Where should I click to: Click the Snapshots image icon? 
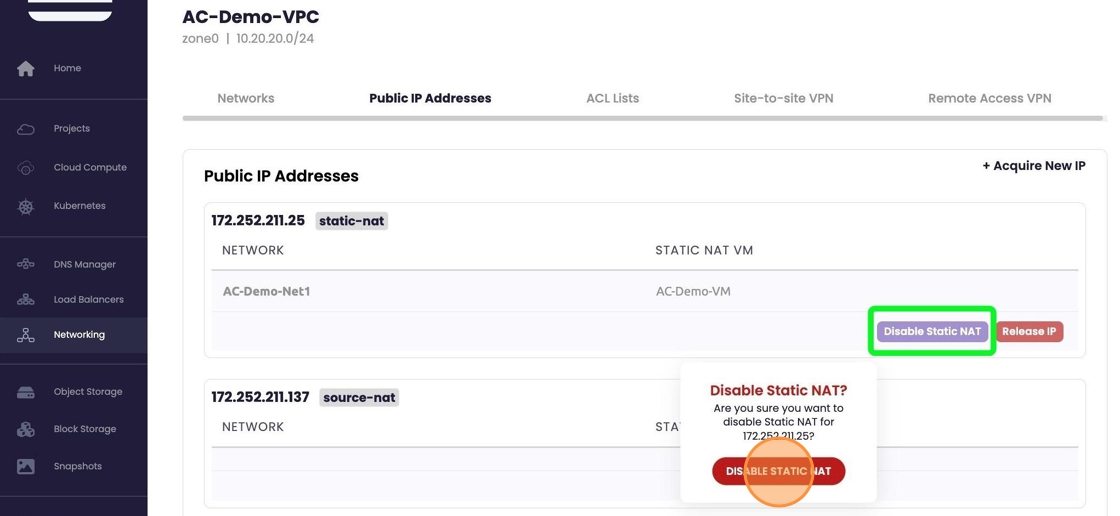pyautogui.click(x=26, y=466)
